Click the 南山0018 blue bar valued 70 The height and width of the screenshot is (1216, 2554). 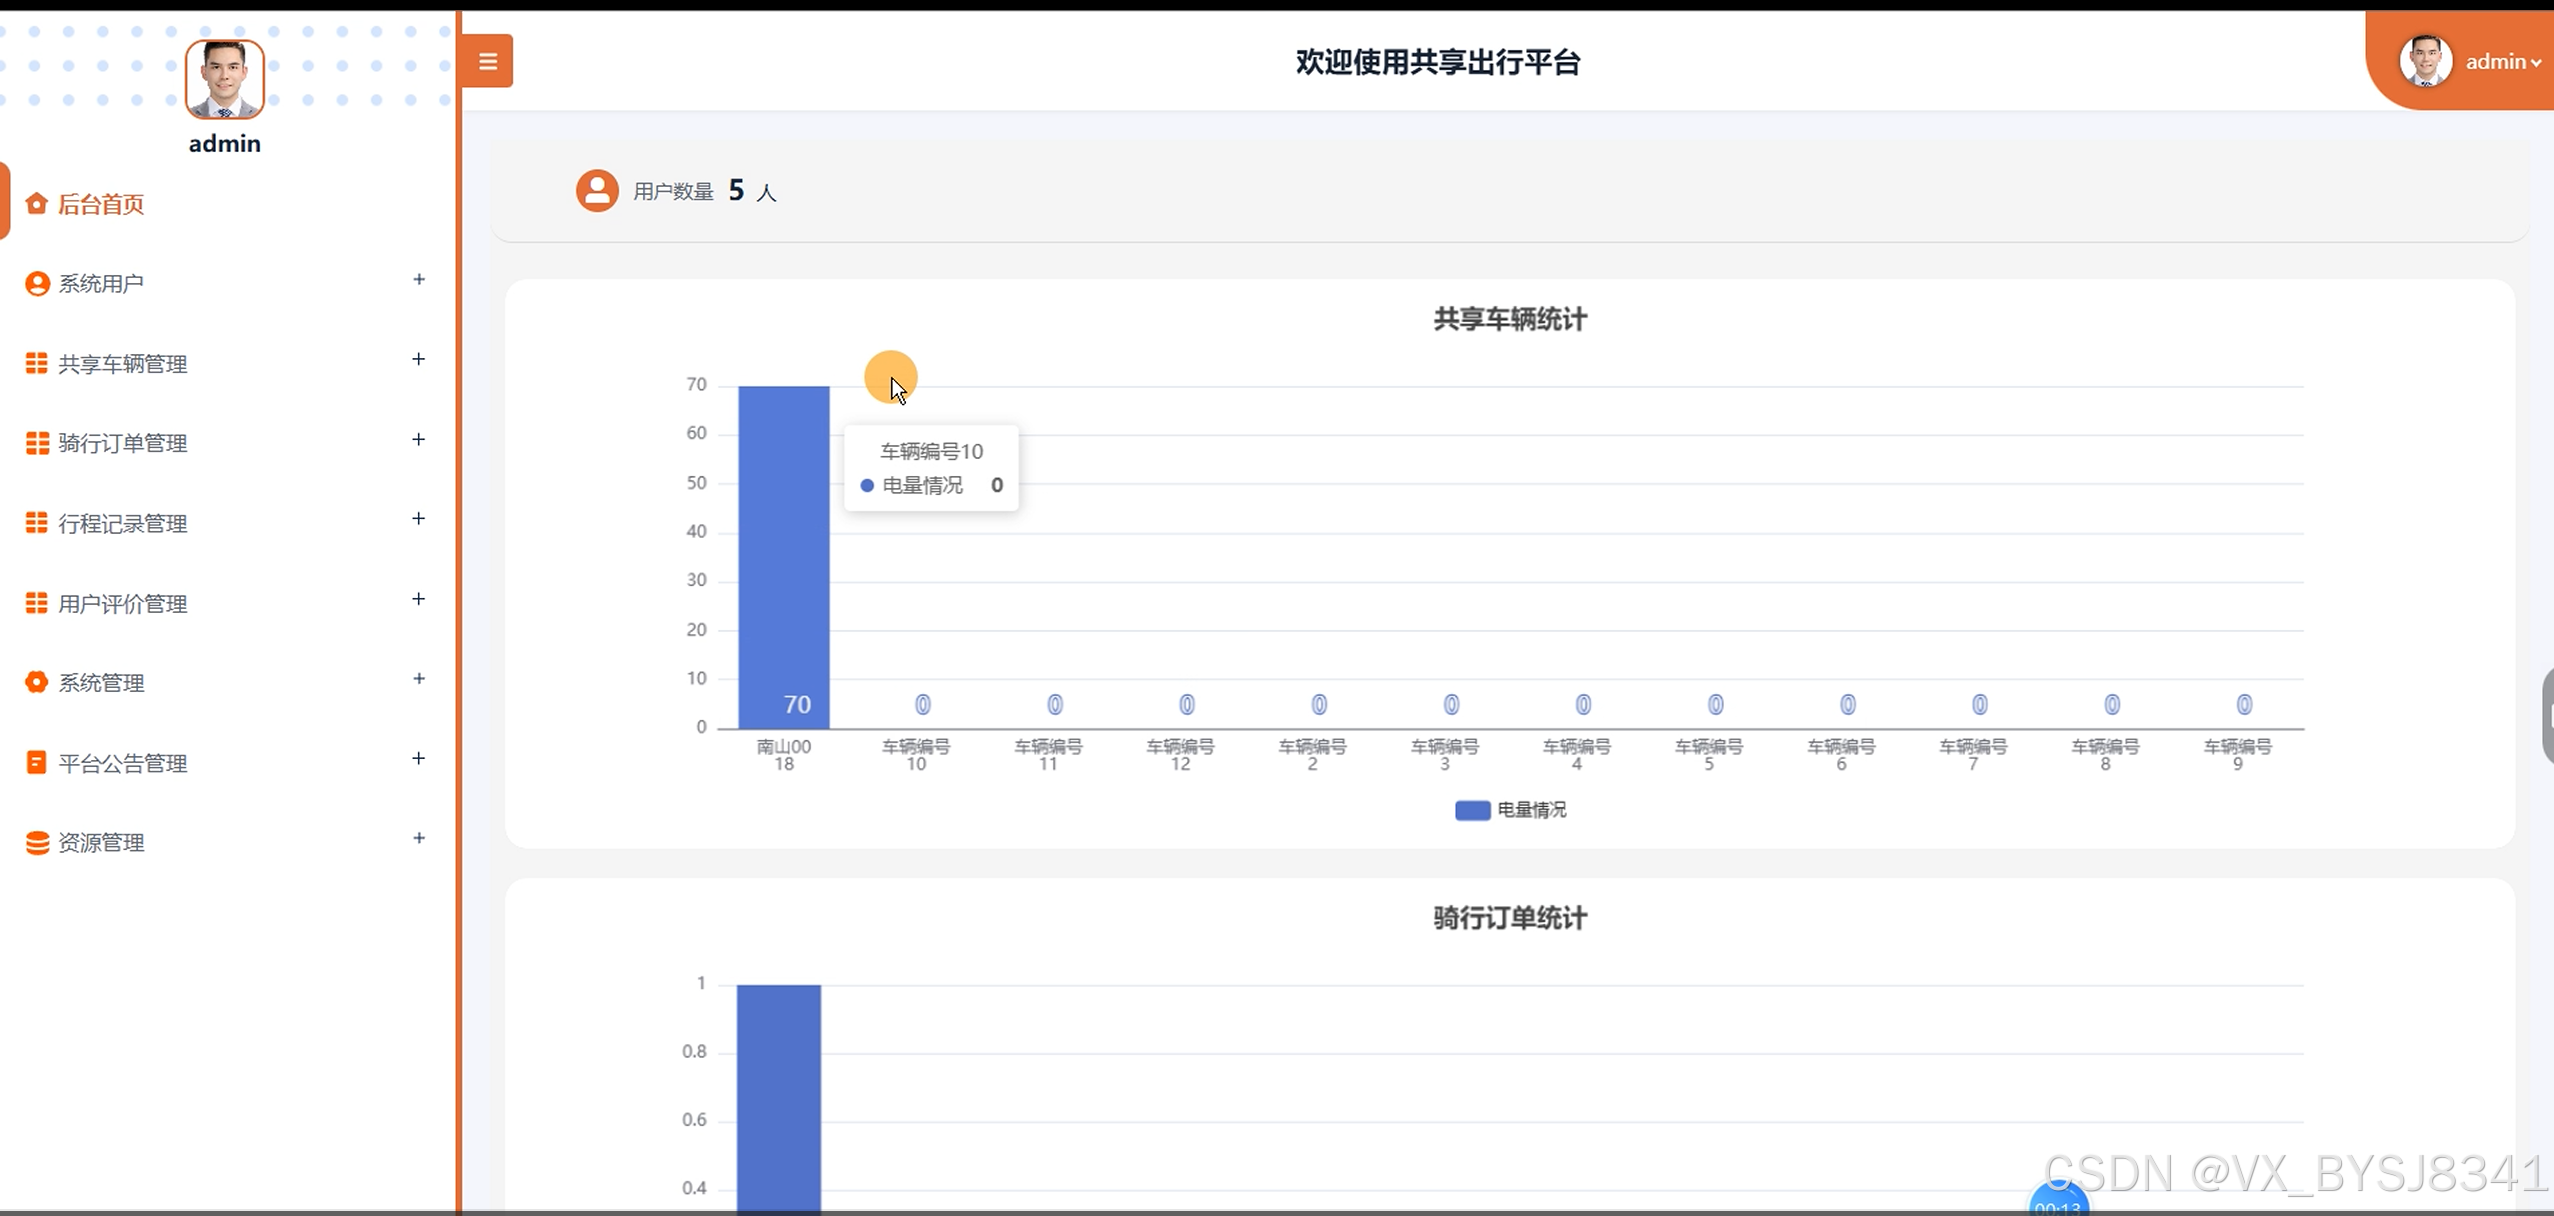coord(784,555)
